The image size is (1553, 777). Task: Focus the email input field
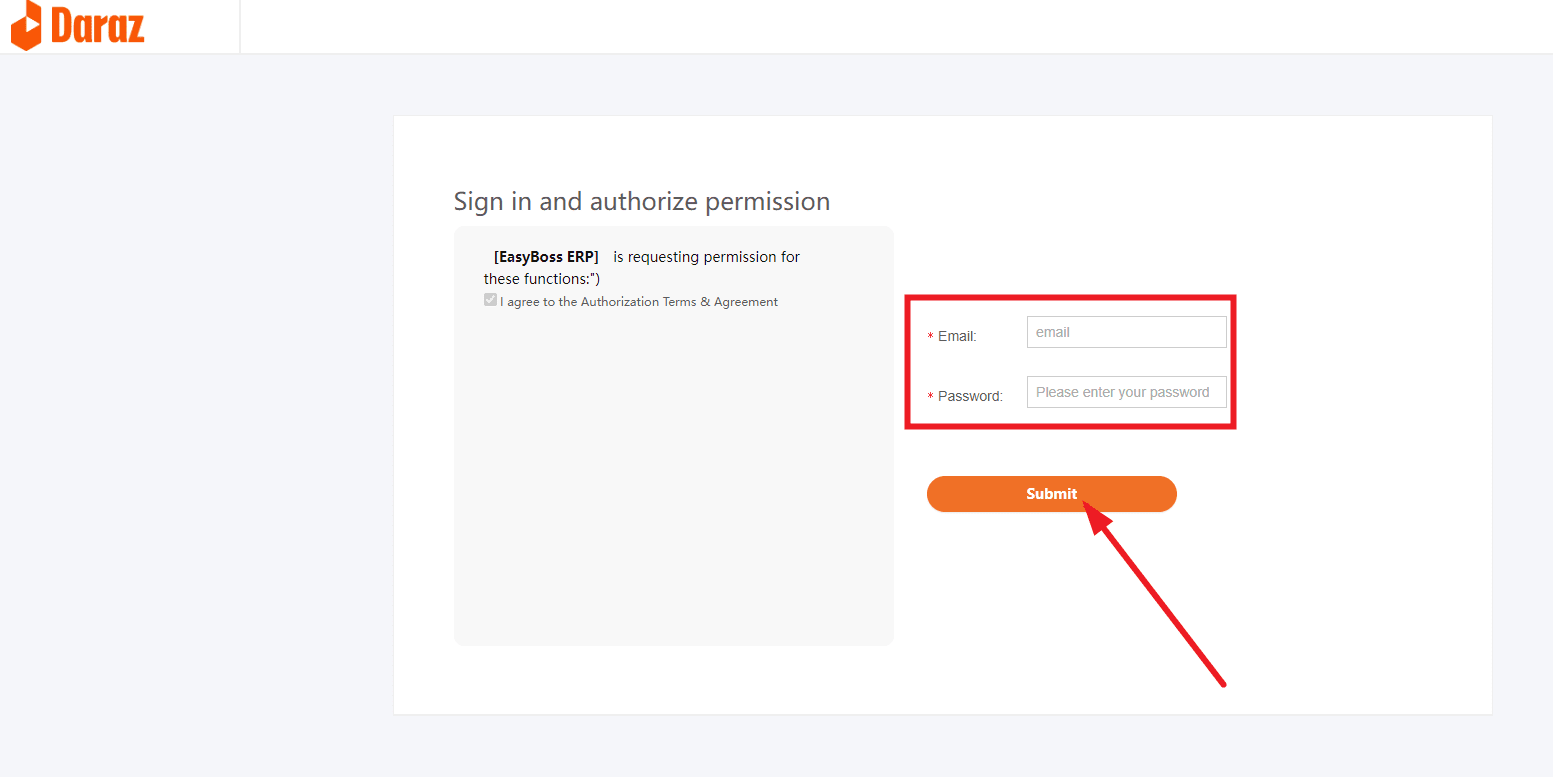(1126, 332)
